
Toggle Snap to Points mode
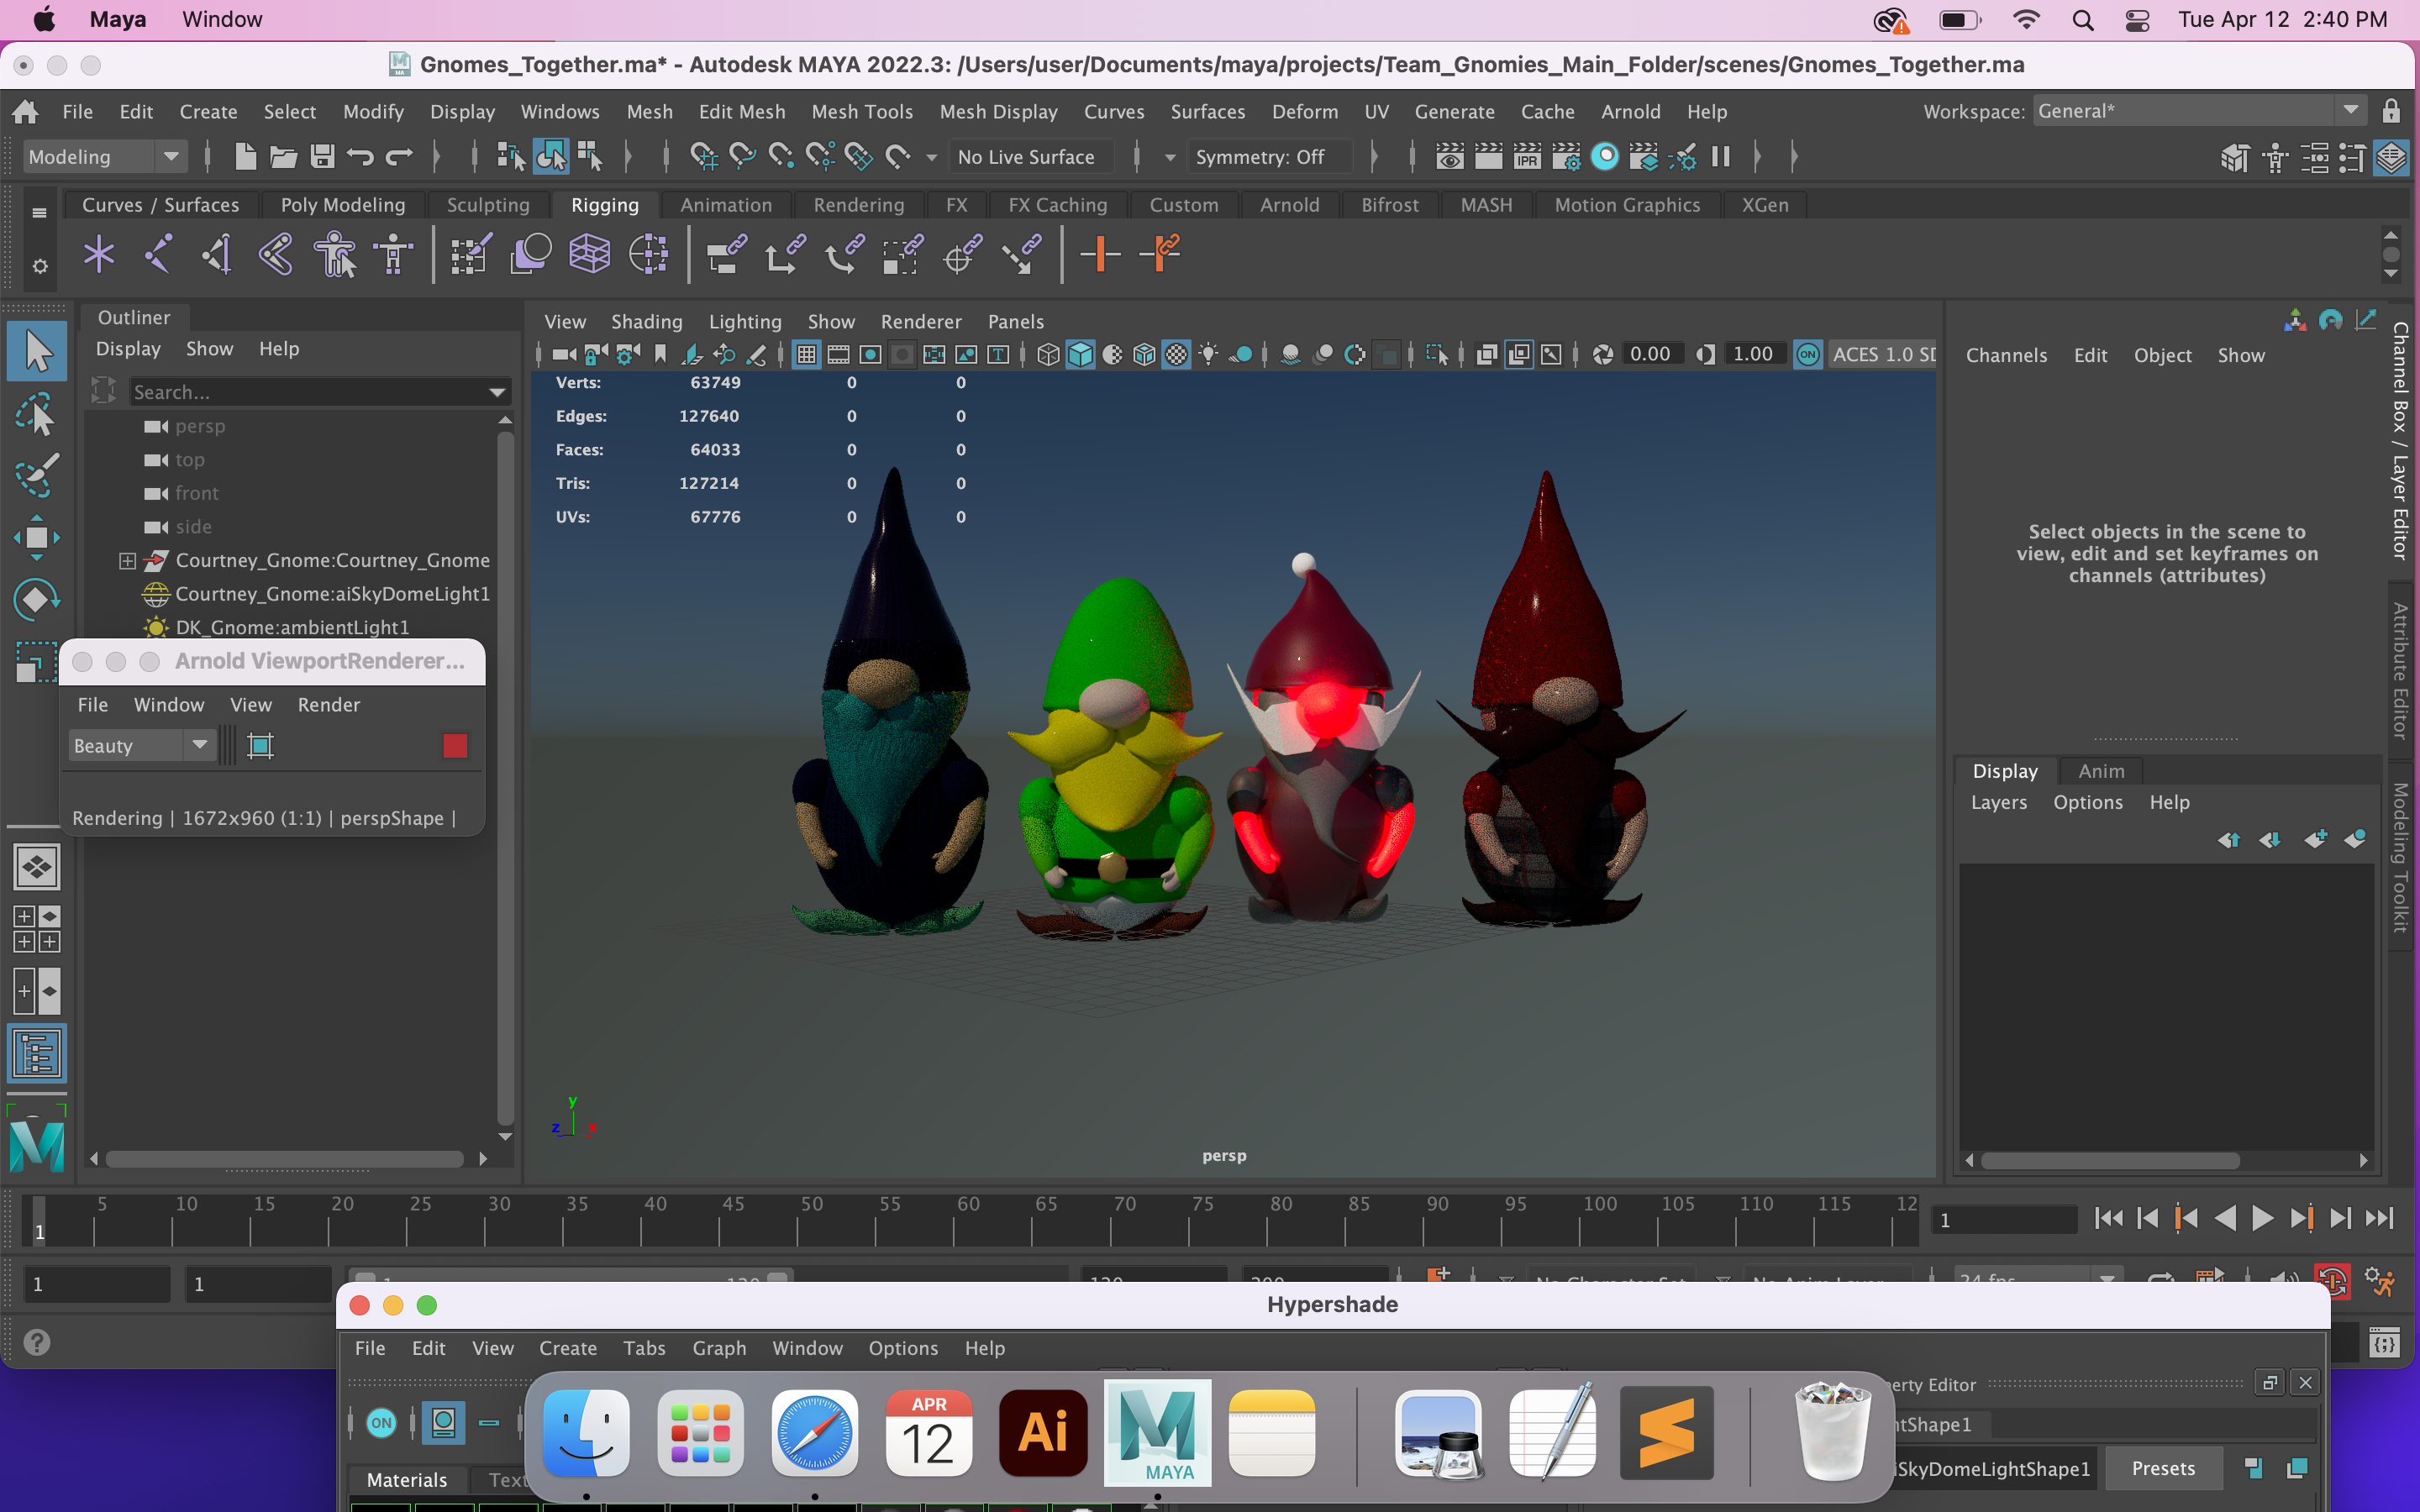781,156
